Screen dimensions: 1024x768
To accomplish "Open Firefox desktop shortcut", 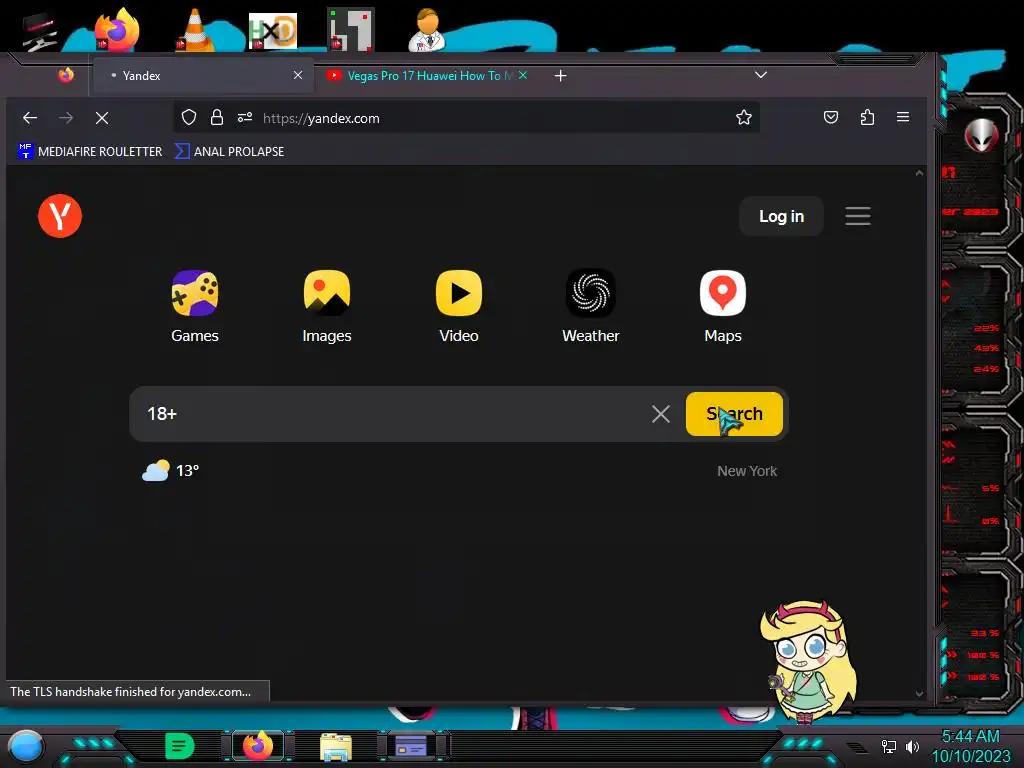I will 116,29.
